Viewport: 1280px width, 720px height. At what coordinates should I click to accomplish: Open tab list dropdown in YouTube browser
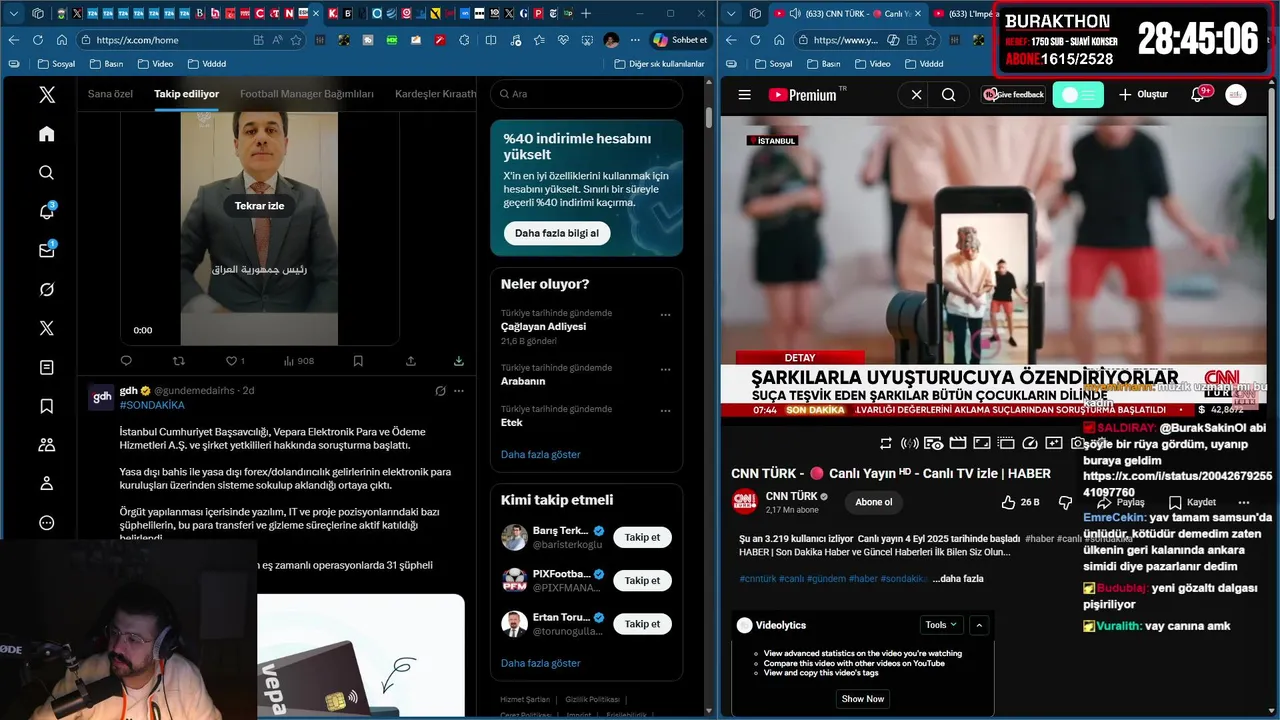731,13
